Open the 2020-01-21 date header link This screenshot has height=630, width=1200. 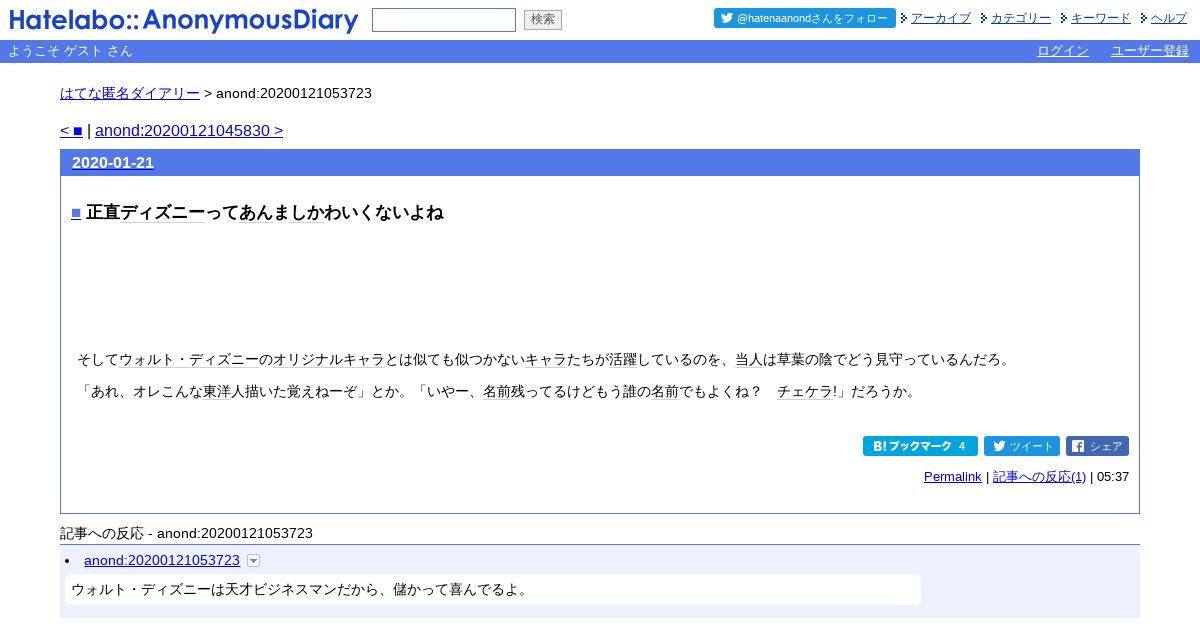coord(113,162)
